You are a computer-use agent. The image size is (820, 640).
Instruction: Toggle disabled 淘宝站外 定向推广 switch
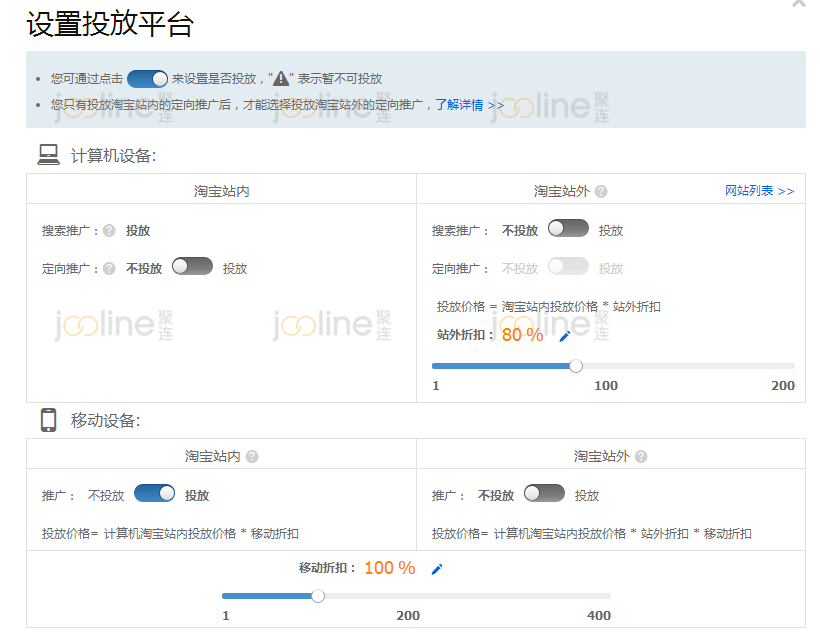tap(568, 266)
